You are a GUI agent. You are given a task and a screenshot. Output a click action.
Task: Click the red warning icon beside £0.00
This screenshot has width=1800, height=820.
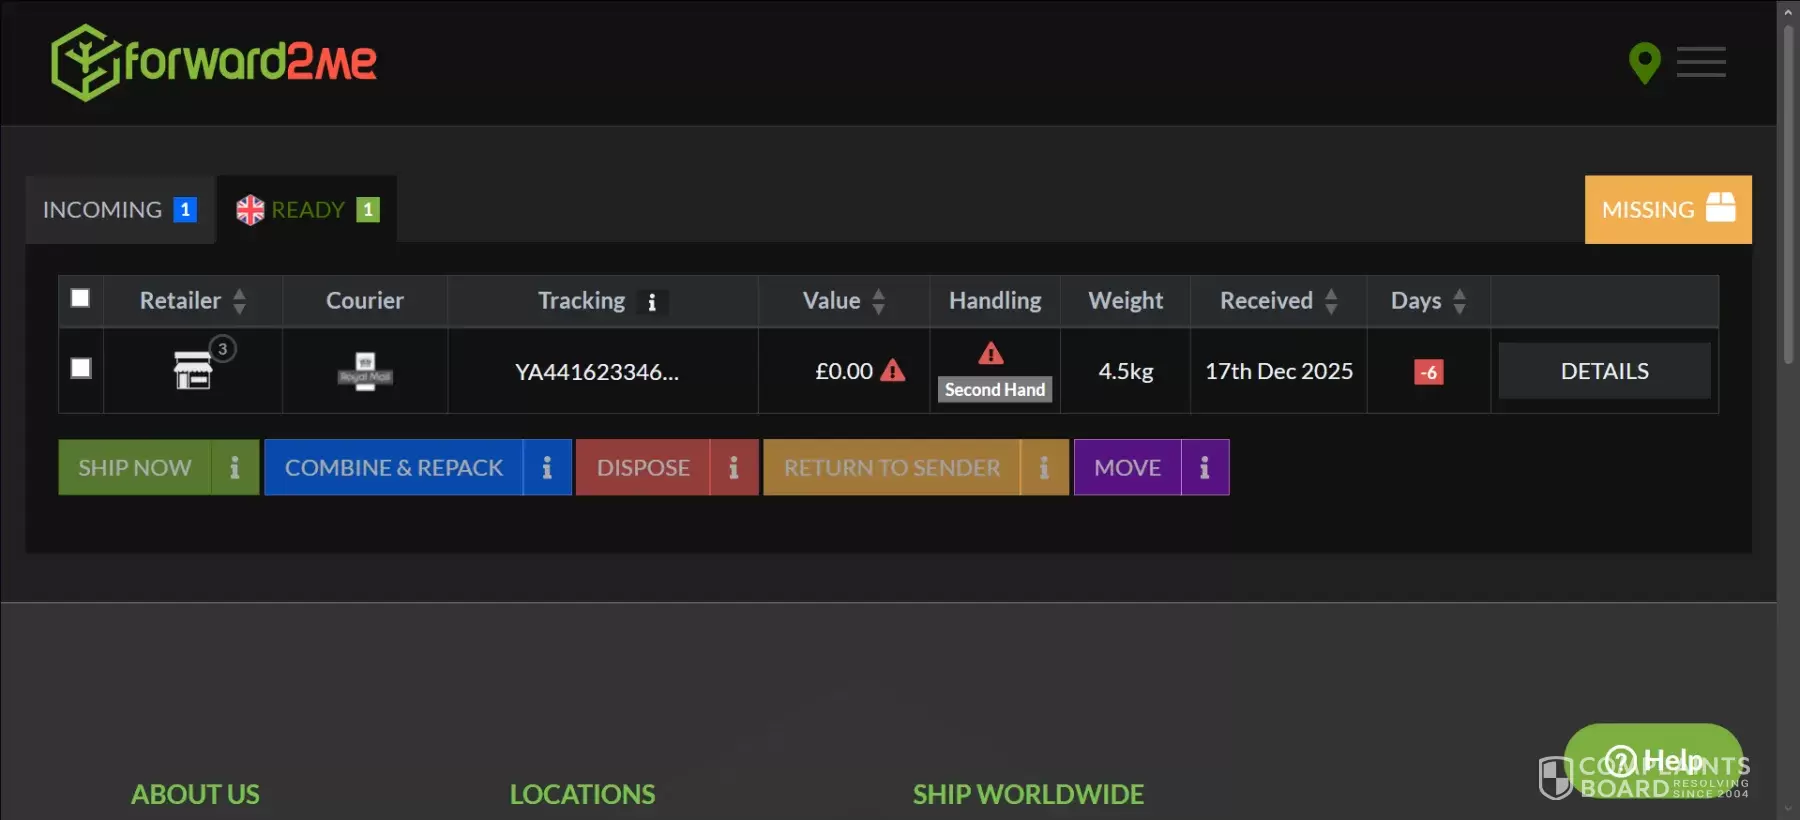click(x=893, y=371)
